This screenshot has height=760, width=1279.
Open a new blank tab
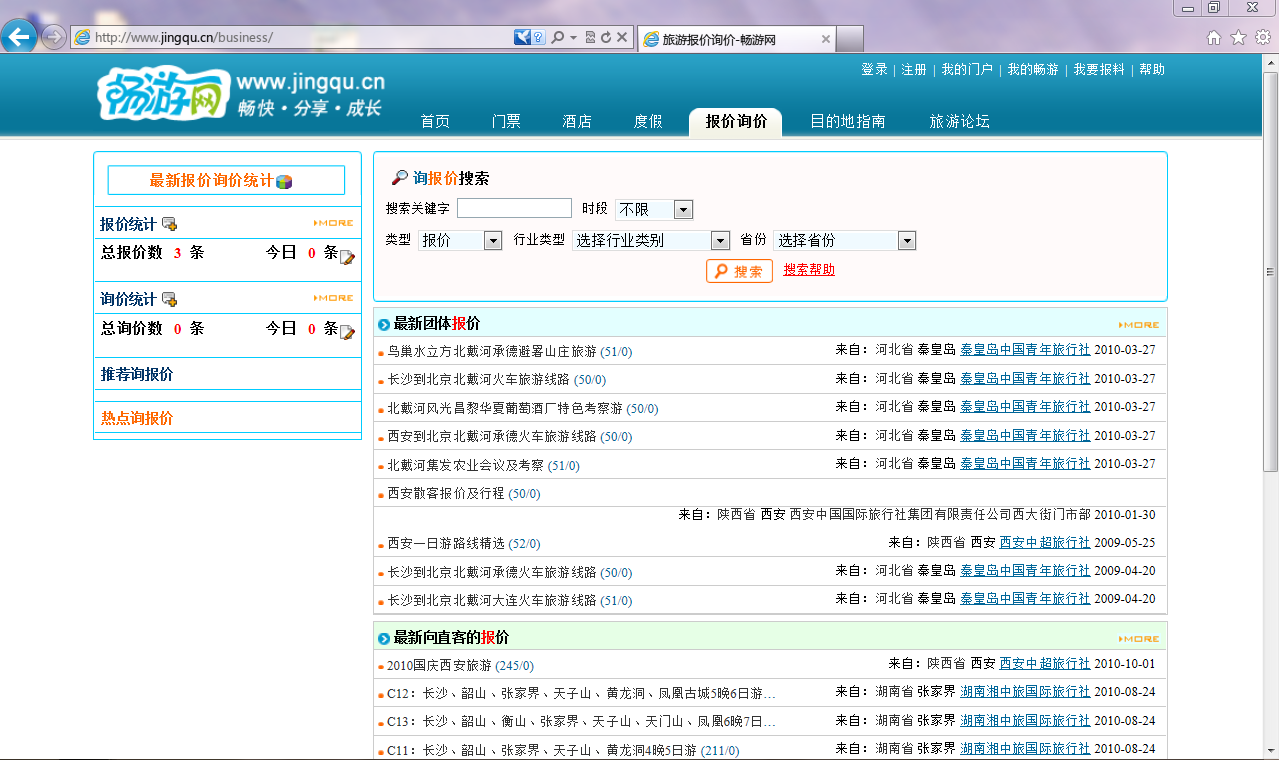pos(850,39)
